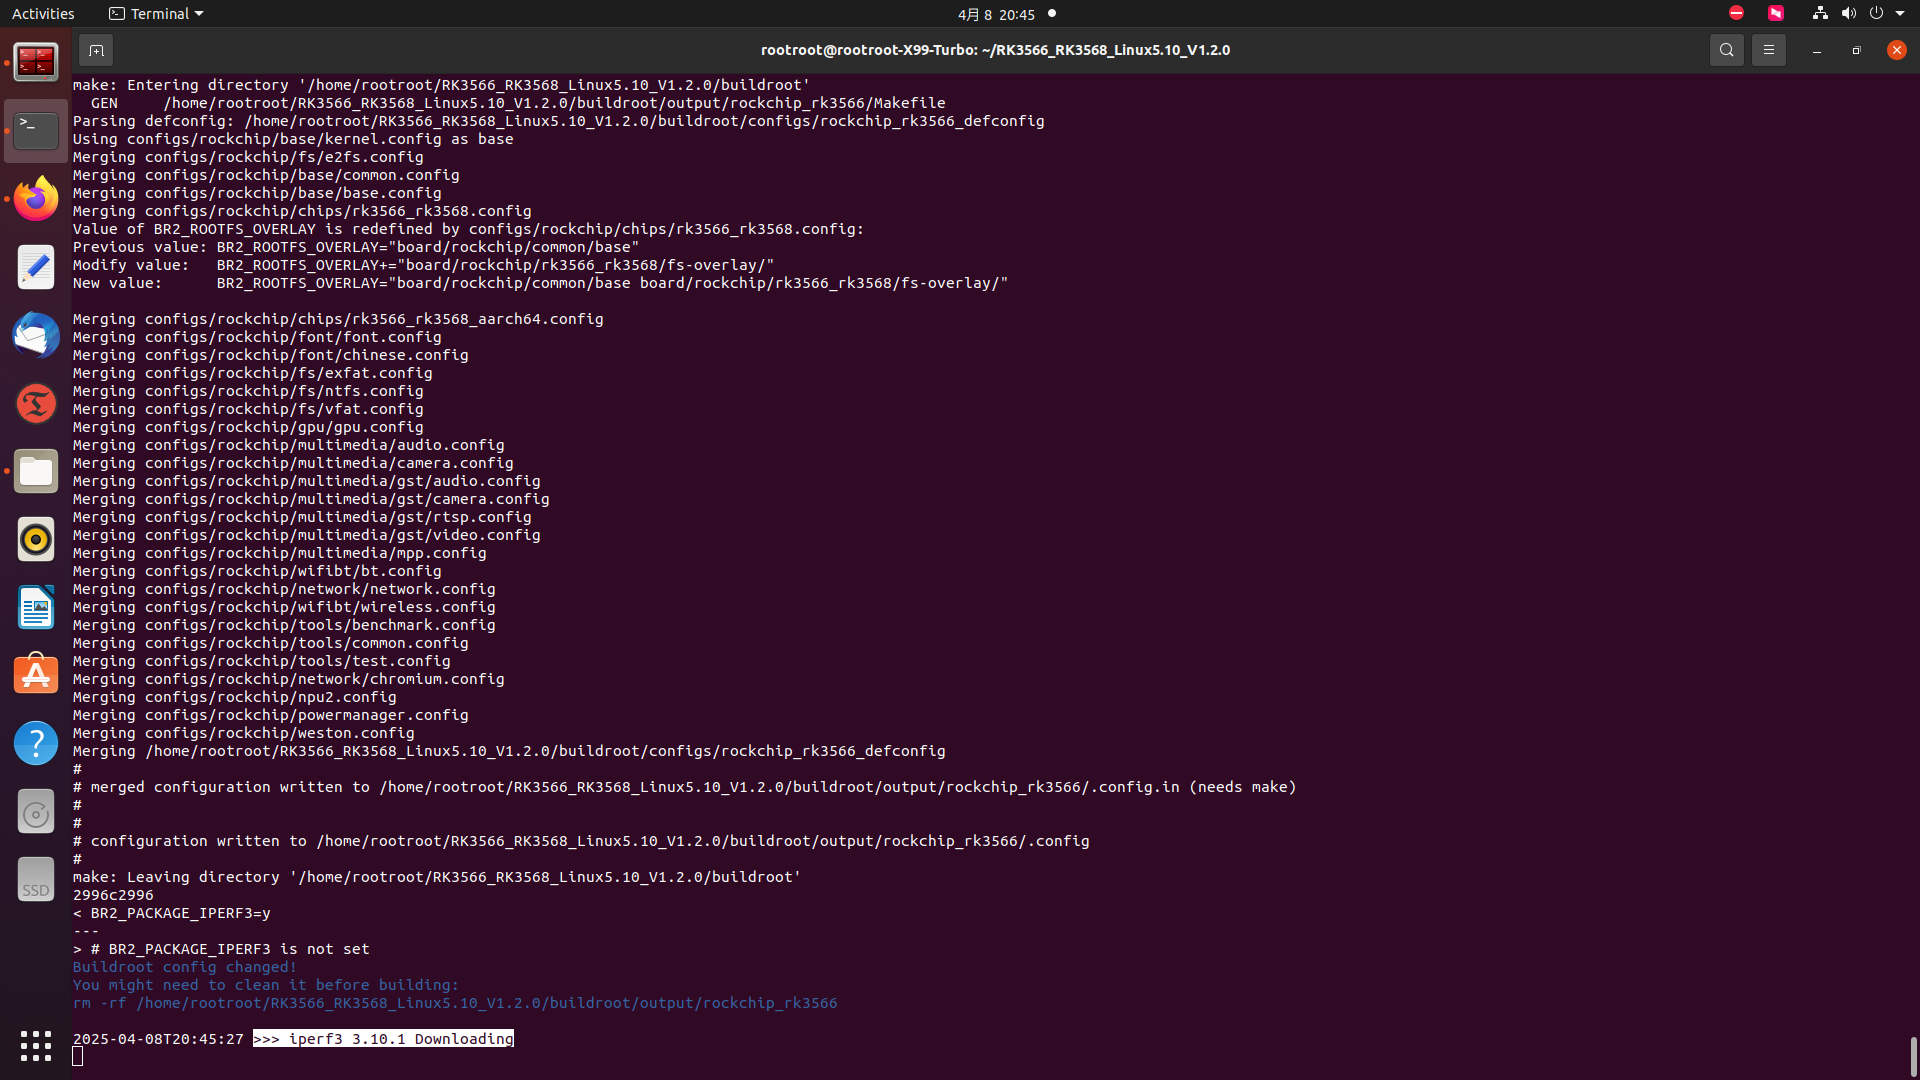Image resolution: width=1920 pixels, height=1080 pixels.
Task: Open Thunderbird mail from the dock
Action: [x=36, y=335]
